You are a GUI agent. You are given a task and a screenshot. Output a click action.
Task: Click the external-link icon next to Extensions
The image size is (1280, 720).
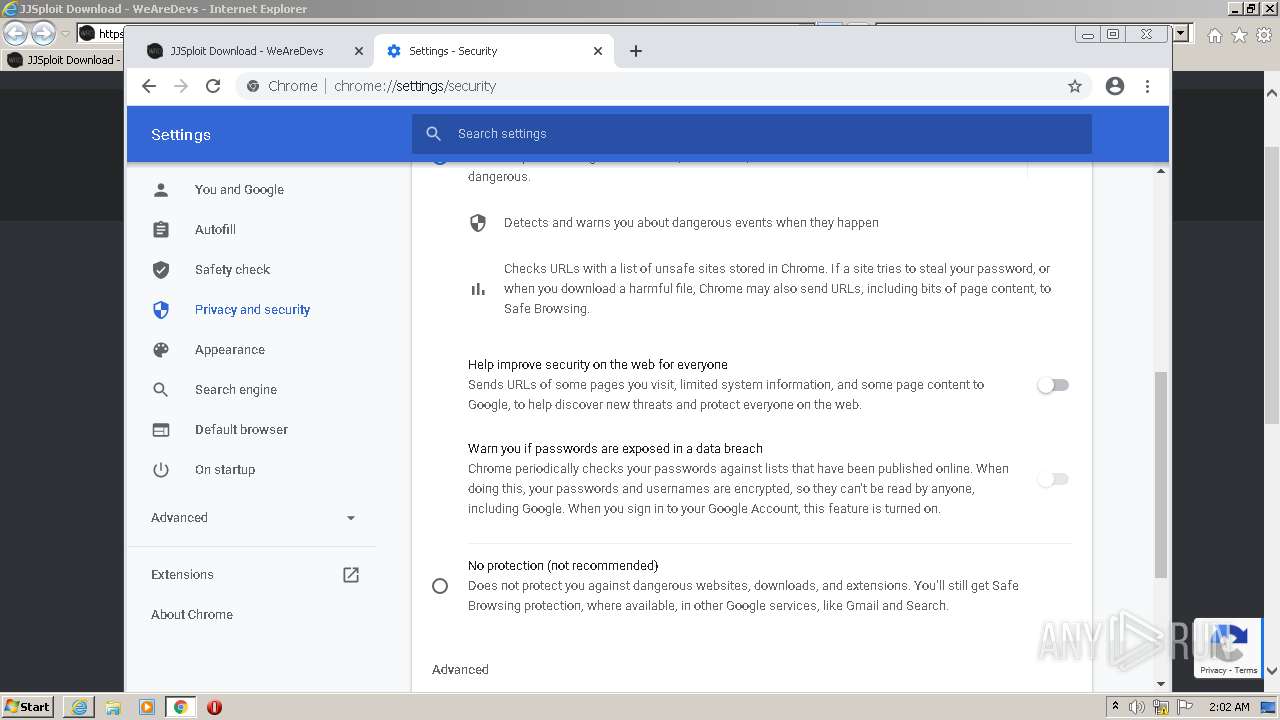351,575
